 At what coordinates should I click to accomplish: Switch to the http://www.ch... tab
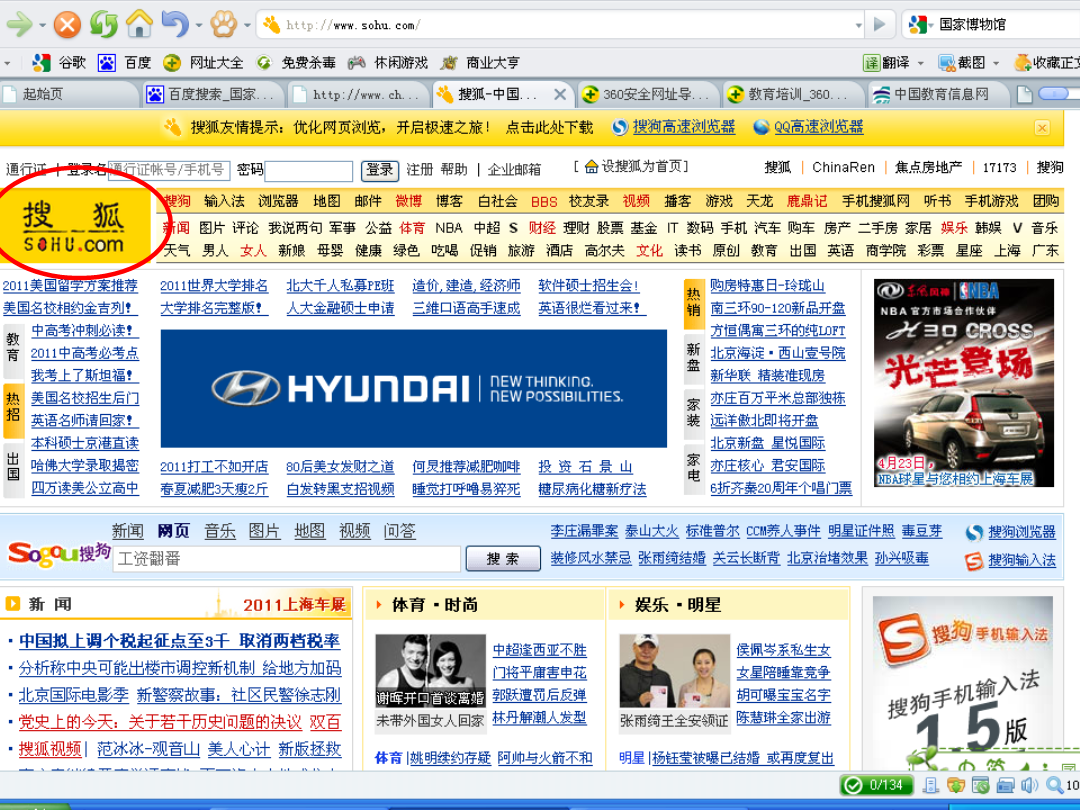[358, 94]
